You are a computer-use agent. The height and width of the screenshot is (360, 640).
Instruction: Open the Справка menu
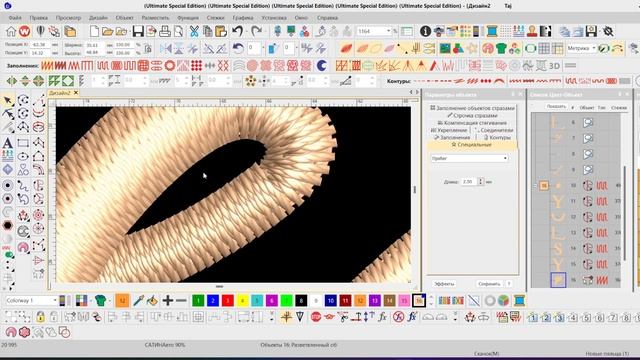point(327,18)
